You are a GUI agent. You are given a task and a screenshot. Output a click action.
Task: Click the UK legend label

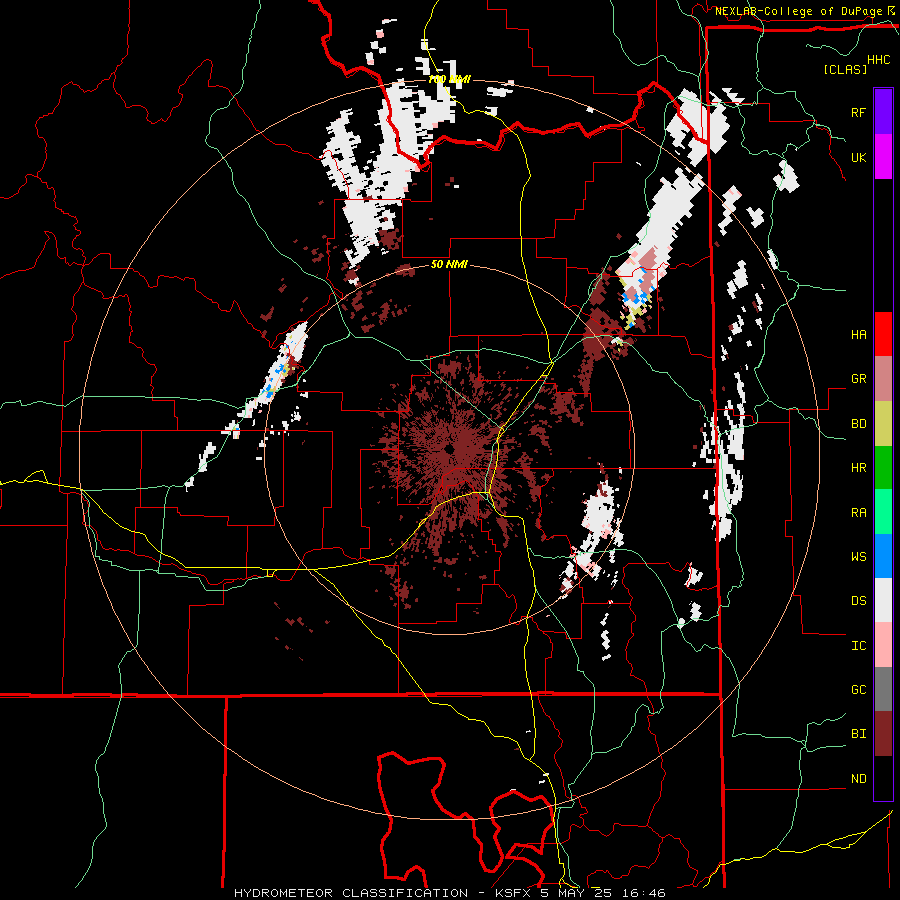858,157
